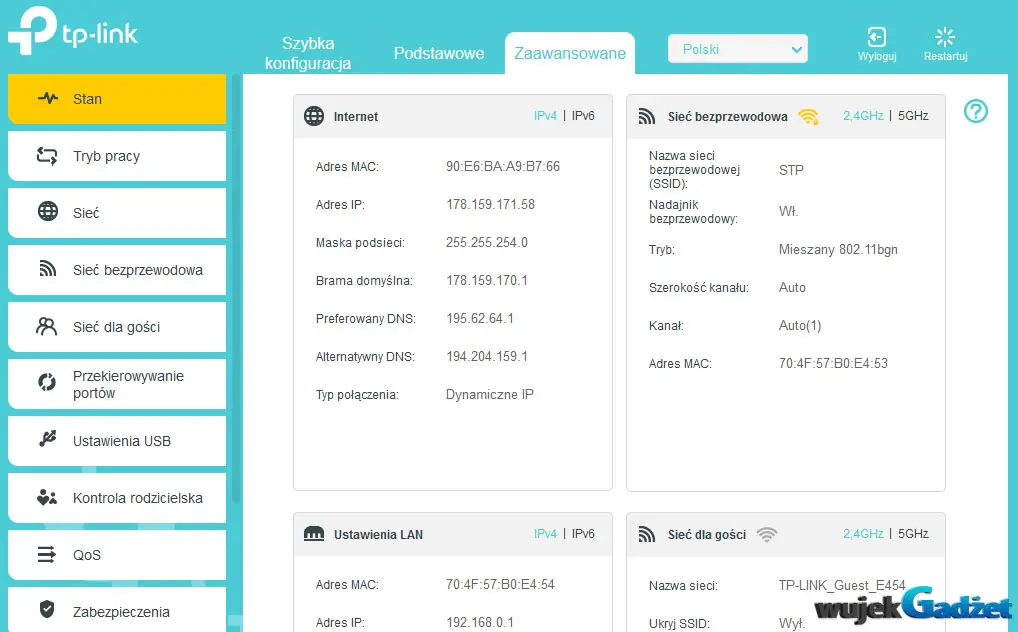Open Zabezpieczenia security section

coord(117,611)
